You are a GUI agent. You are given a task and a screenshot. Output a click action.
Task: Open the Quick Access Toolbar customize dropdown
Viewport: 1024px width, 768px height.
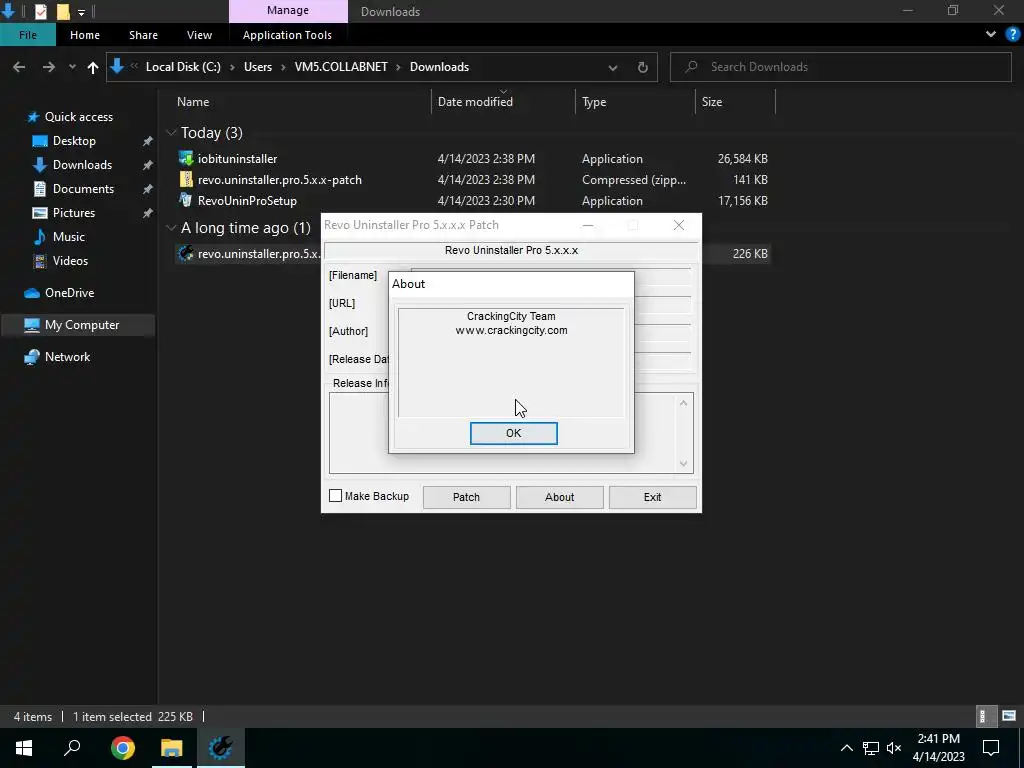[81, 12]
